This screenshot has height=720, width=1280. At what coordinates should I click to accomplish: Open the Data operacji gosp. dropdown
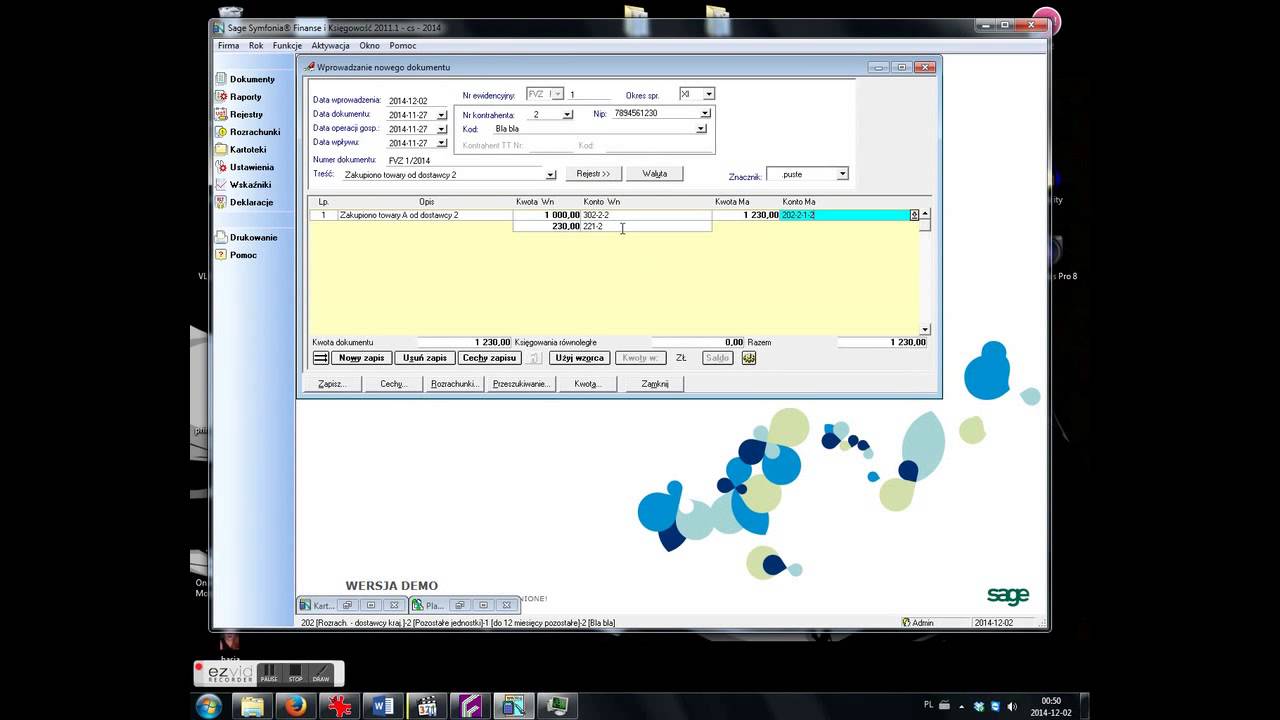442,129
